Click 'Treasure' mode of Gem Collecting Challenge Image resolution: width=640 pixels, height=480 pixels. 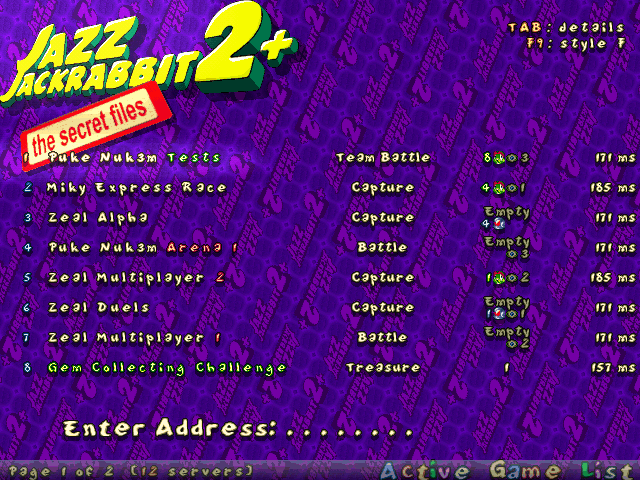(383, 368)
